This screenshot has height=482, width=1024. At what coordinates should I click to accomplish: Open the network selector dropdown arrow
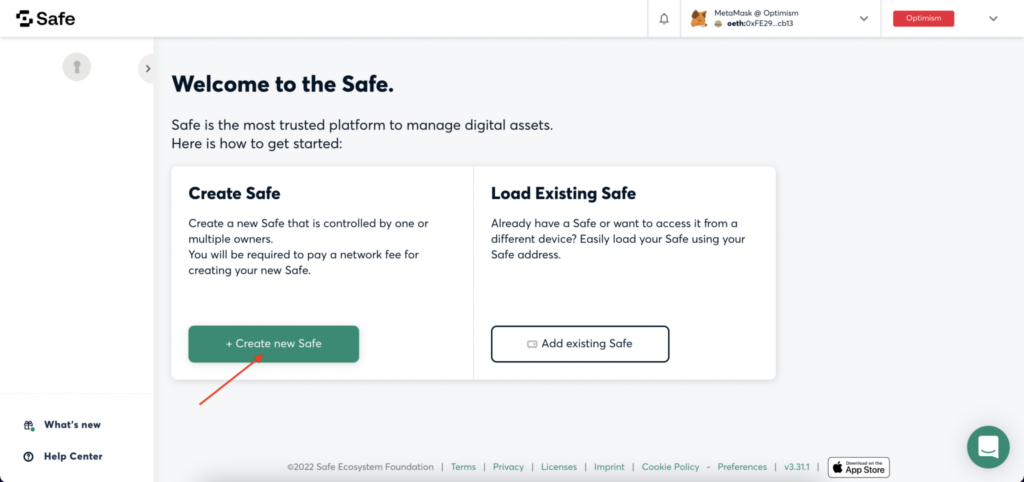[x=993, y=18]
